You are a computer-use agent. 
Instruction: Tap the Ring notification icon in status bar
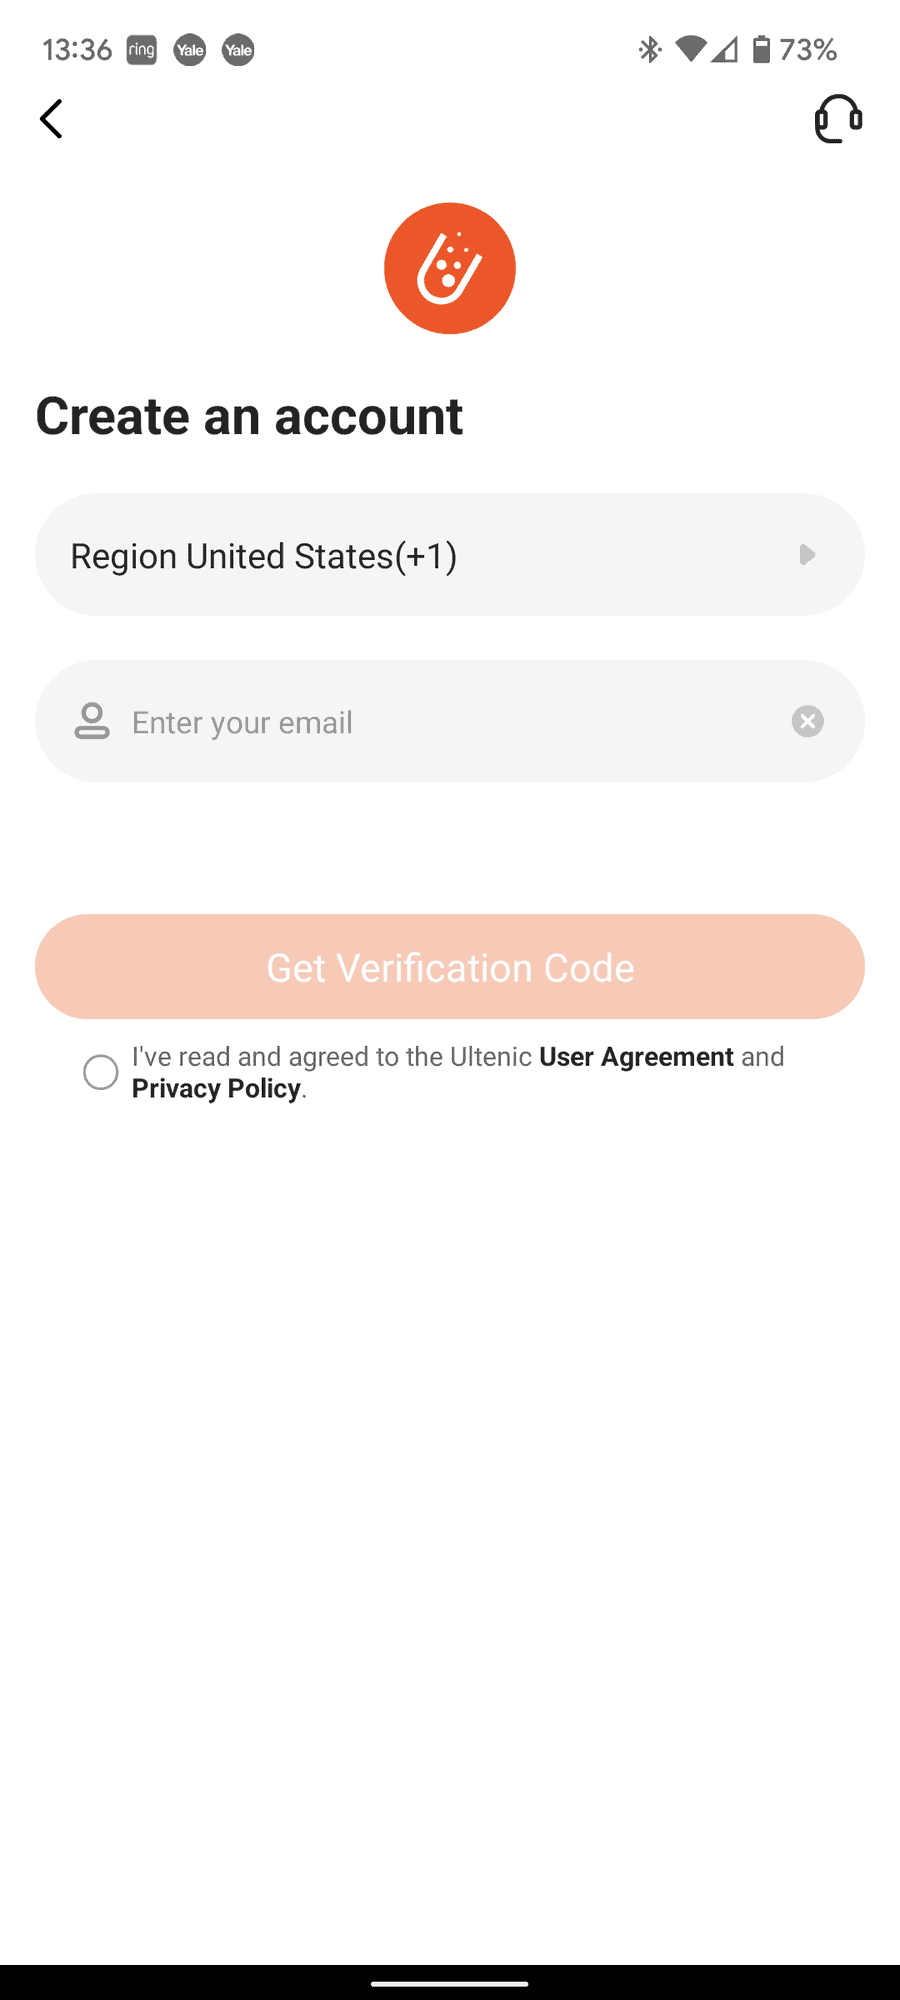[x=141, y=49]
